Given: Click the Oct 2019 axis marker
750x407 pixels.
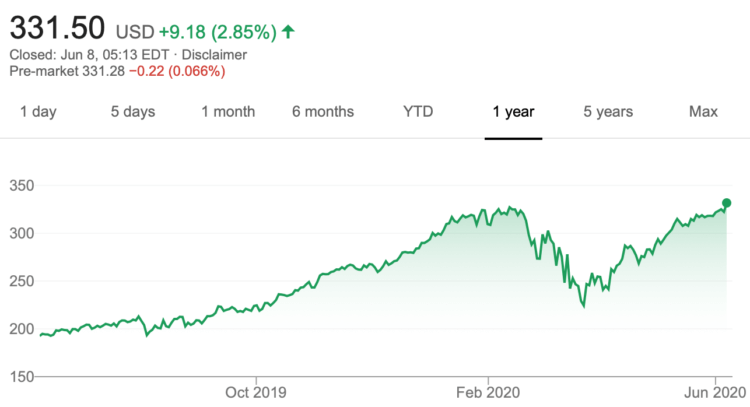Looking at the screenshot, I should pos(256,393).
